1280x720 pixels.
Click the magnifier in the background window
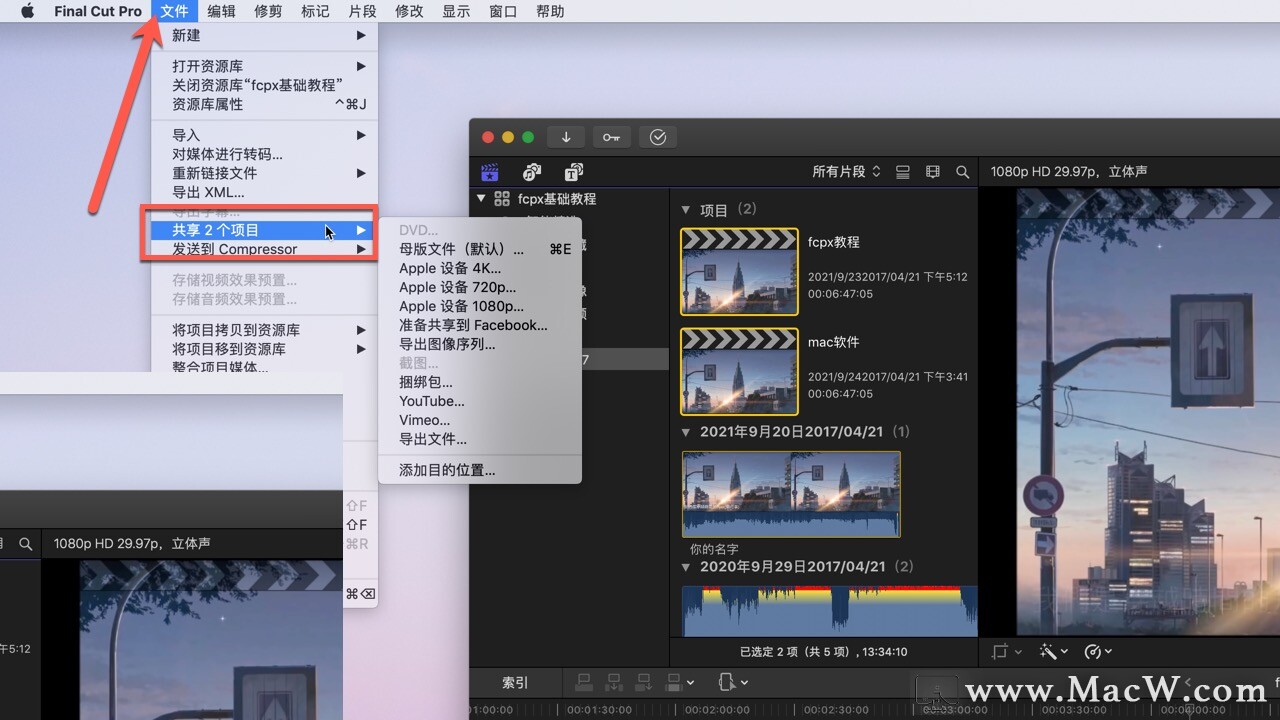(x=26, y=544)
